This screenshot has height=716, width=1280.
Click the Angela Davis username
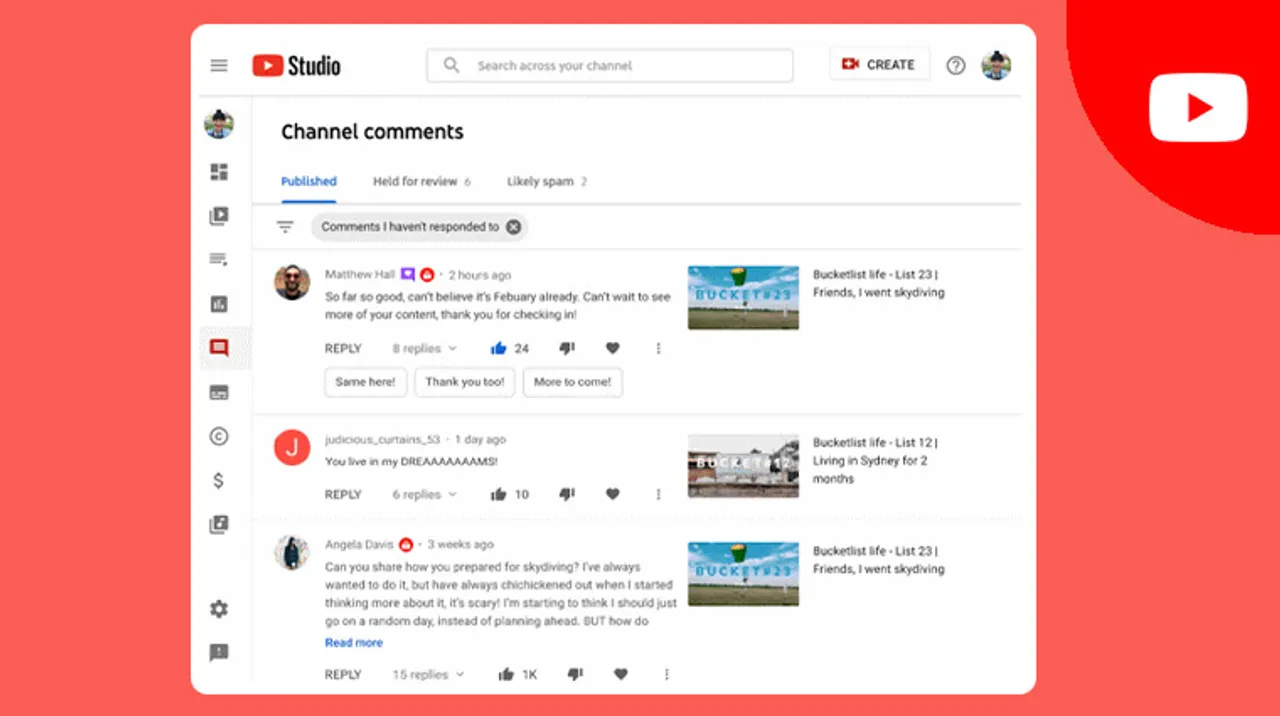[358, 544]
